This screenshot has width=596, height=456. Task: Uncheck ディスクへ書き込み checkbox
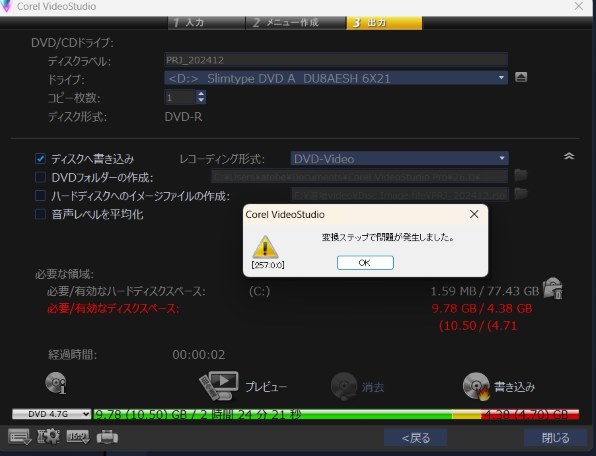coord(40,158)
